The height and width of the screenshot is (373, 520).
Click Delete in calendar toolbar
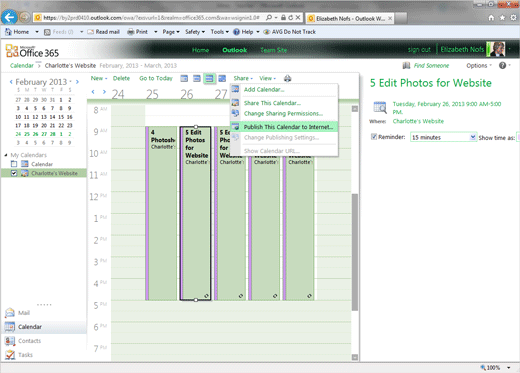tap(121, 78)
